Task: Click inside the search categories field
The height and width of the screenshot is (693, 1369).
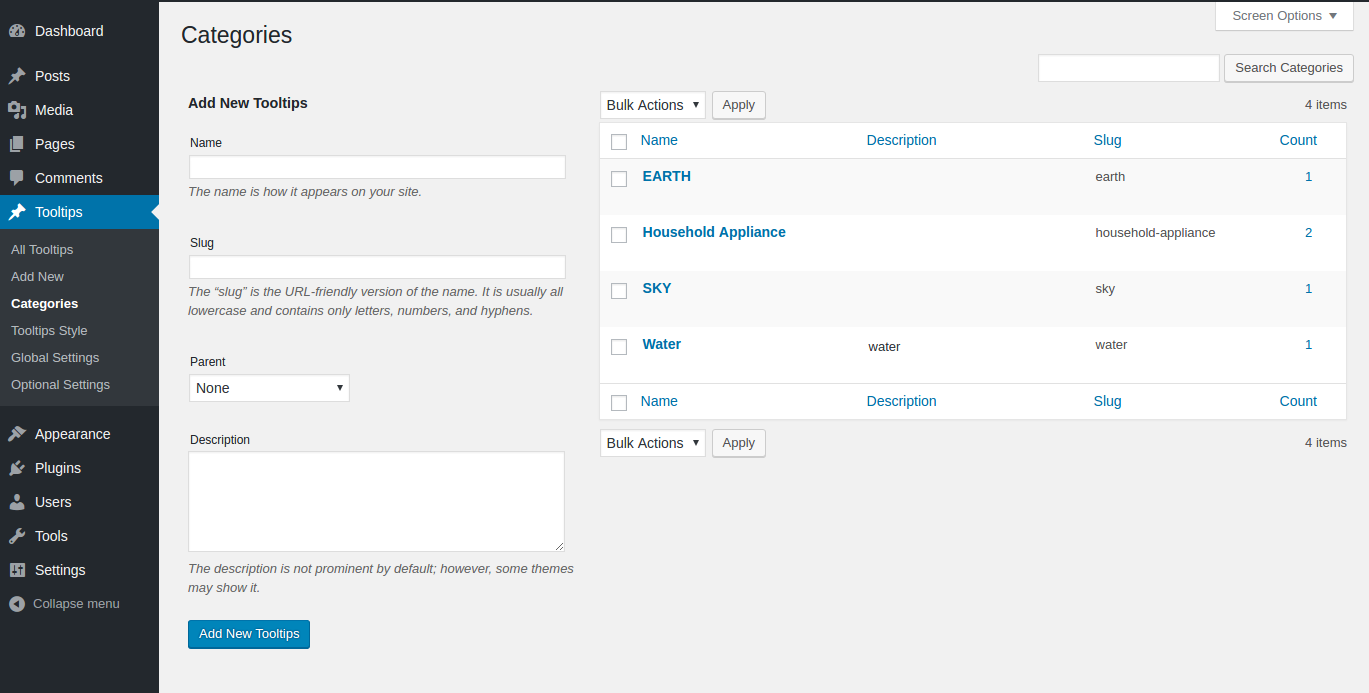Action: tap(1128, 67)
